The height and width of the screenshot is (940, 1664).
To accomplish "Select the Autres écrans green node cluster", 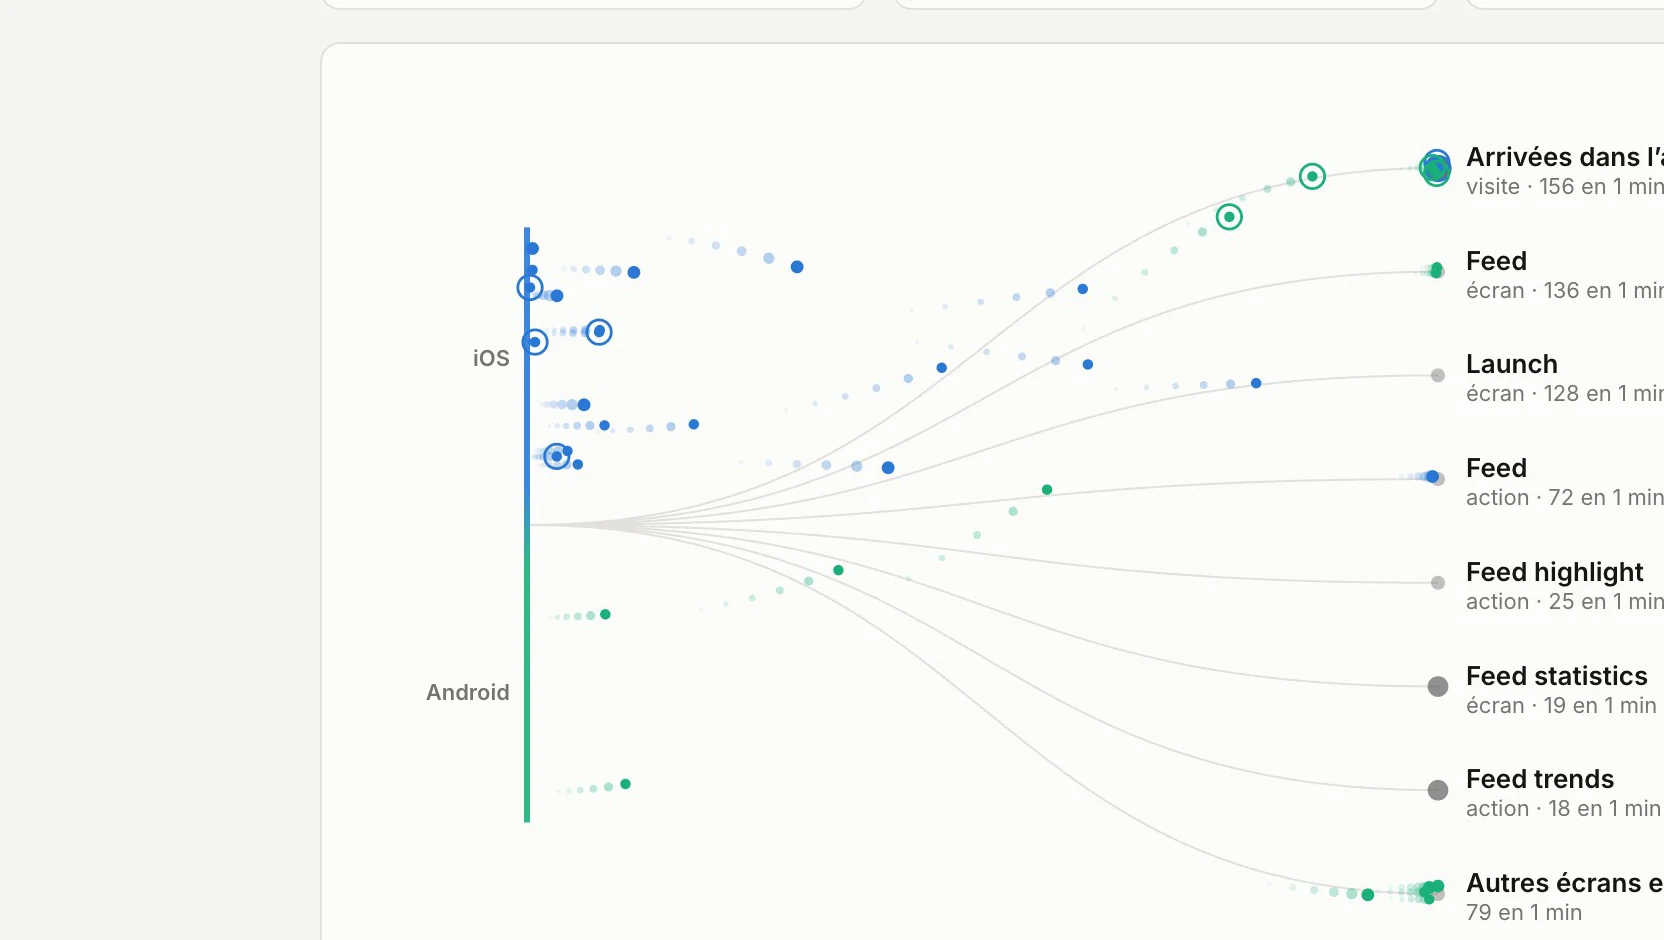I will coord(1432,890).
